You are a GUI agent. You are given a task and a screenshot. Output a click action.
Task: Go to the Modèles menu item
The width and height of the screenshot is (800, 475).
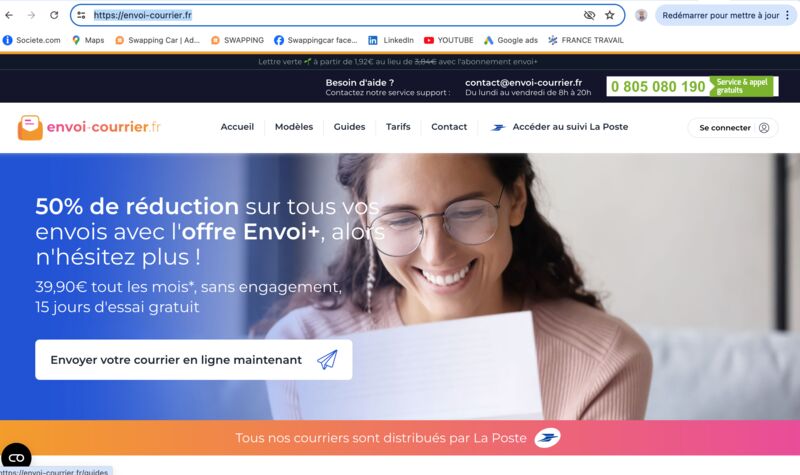coord(294,127)
